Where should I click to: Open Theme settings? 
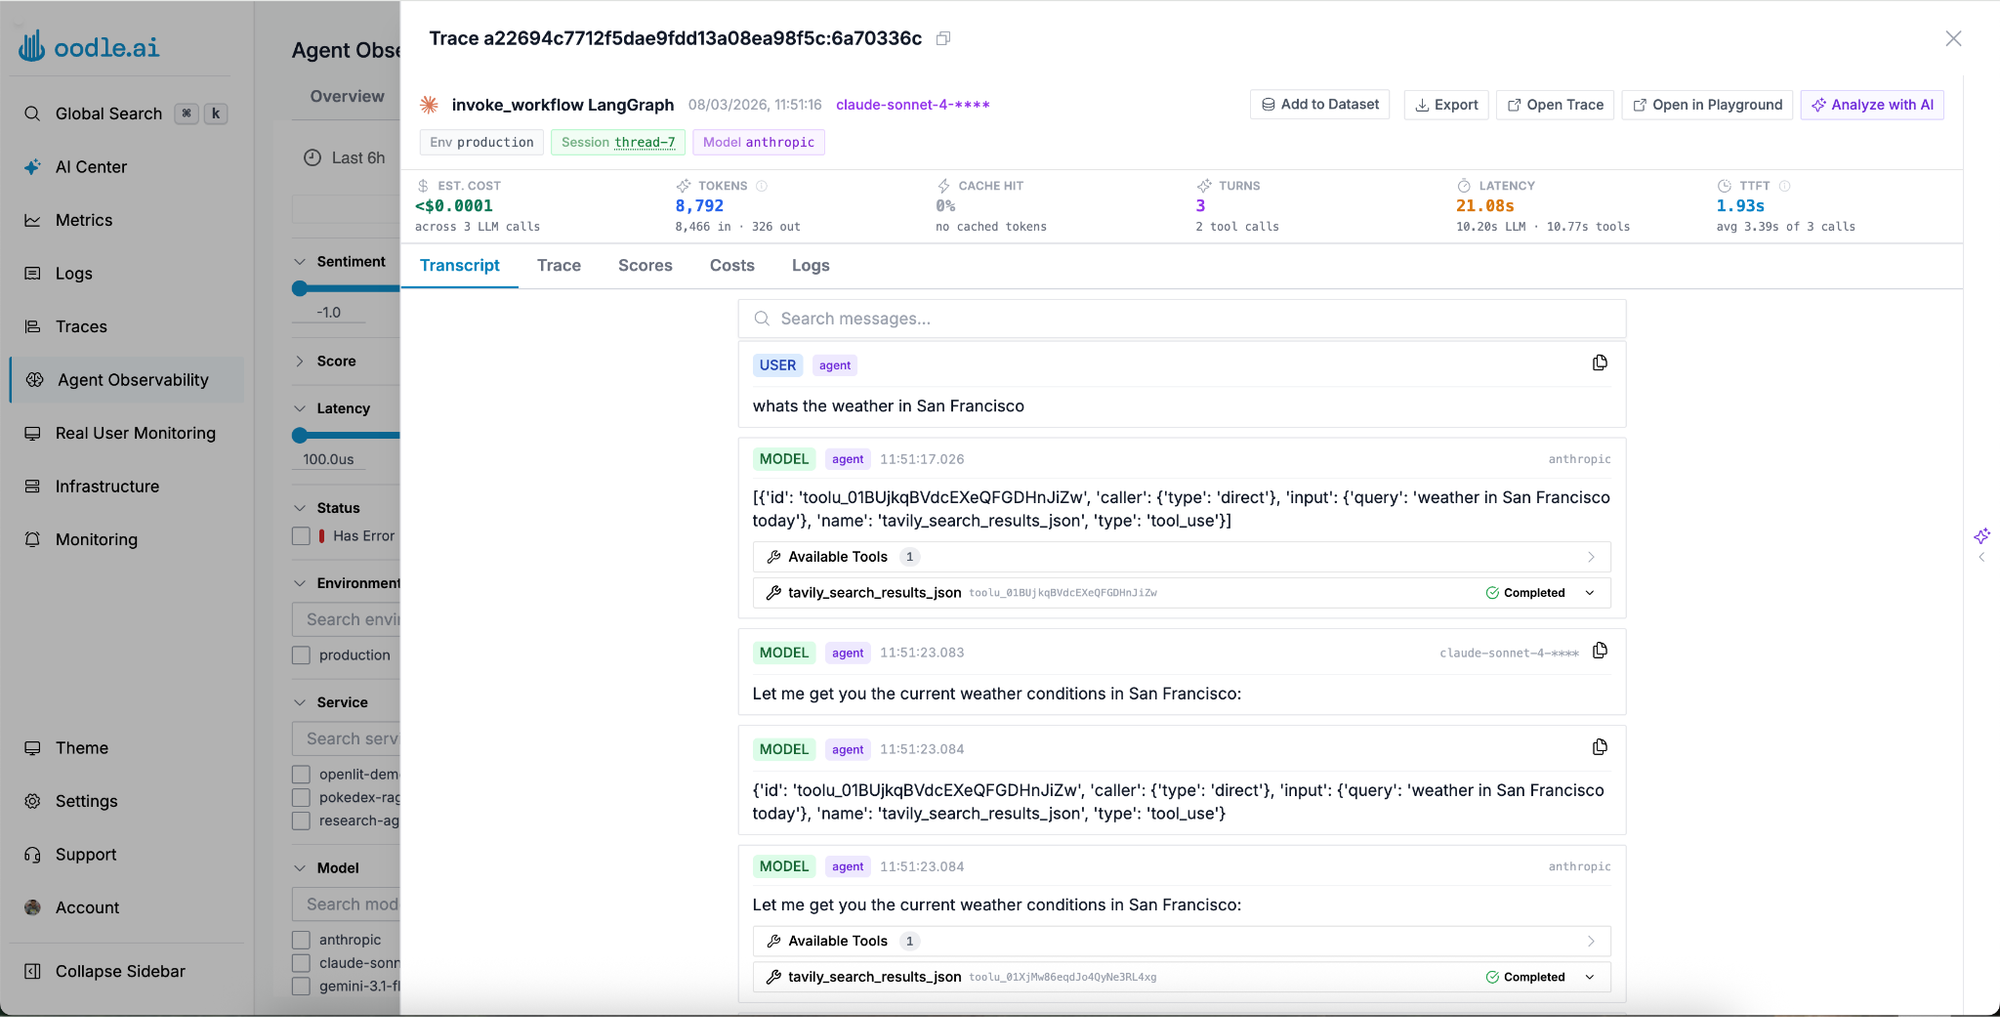82,748
